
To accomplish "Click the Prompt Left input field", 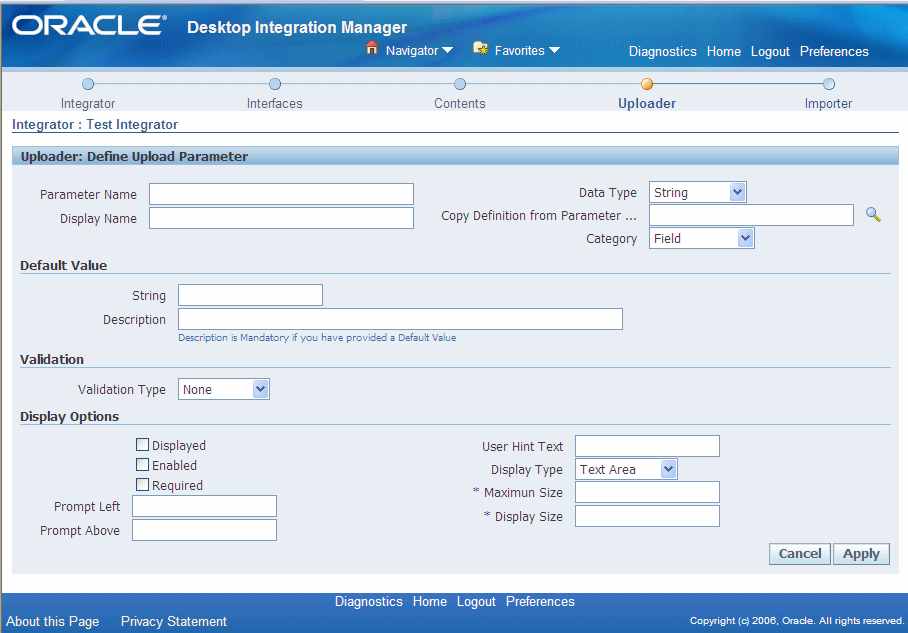I will pos(204,506).
